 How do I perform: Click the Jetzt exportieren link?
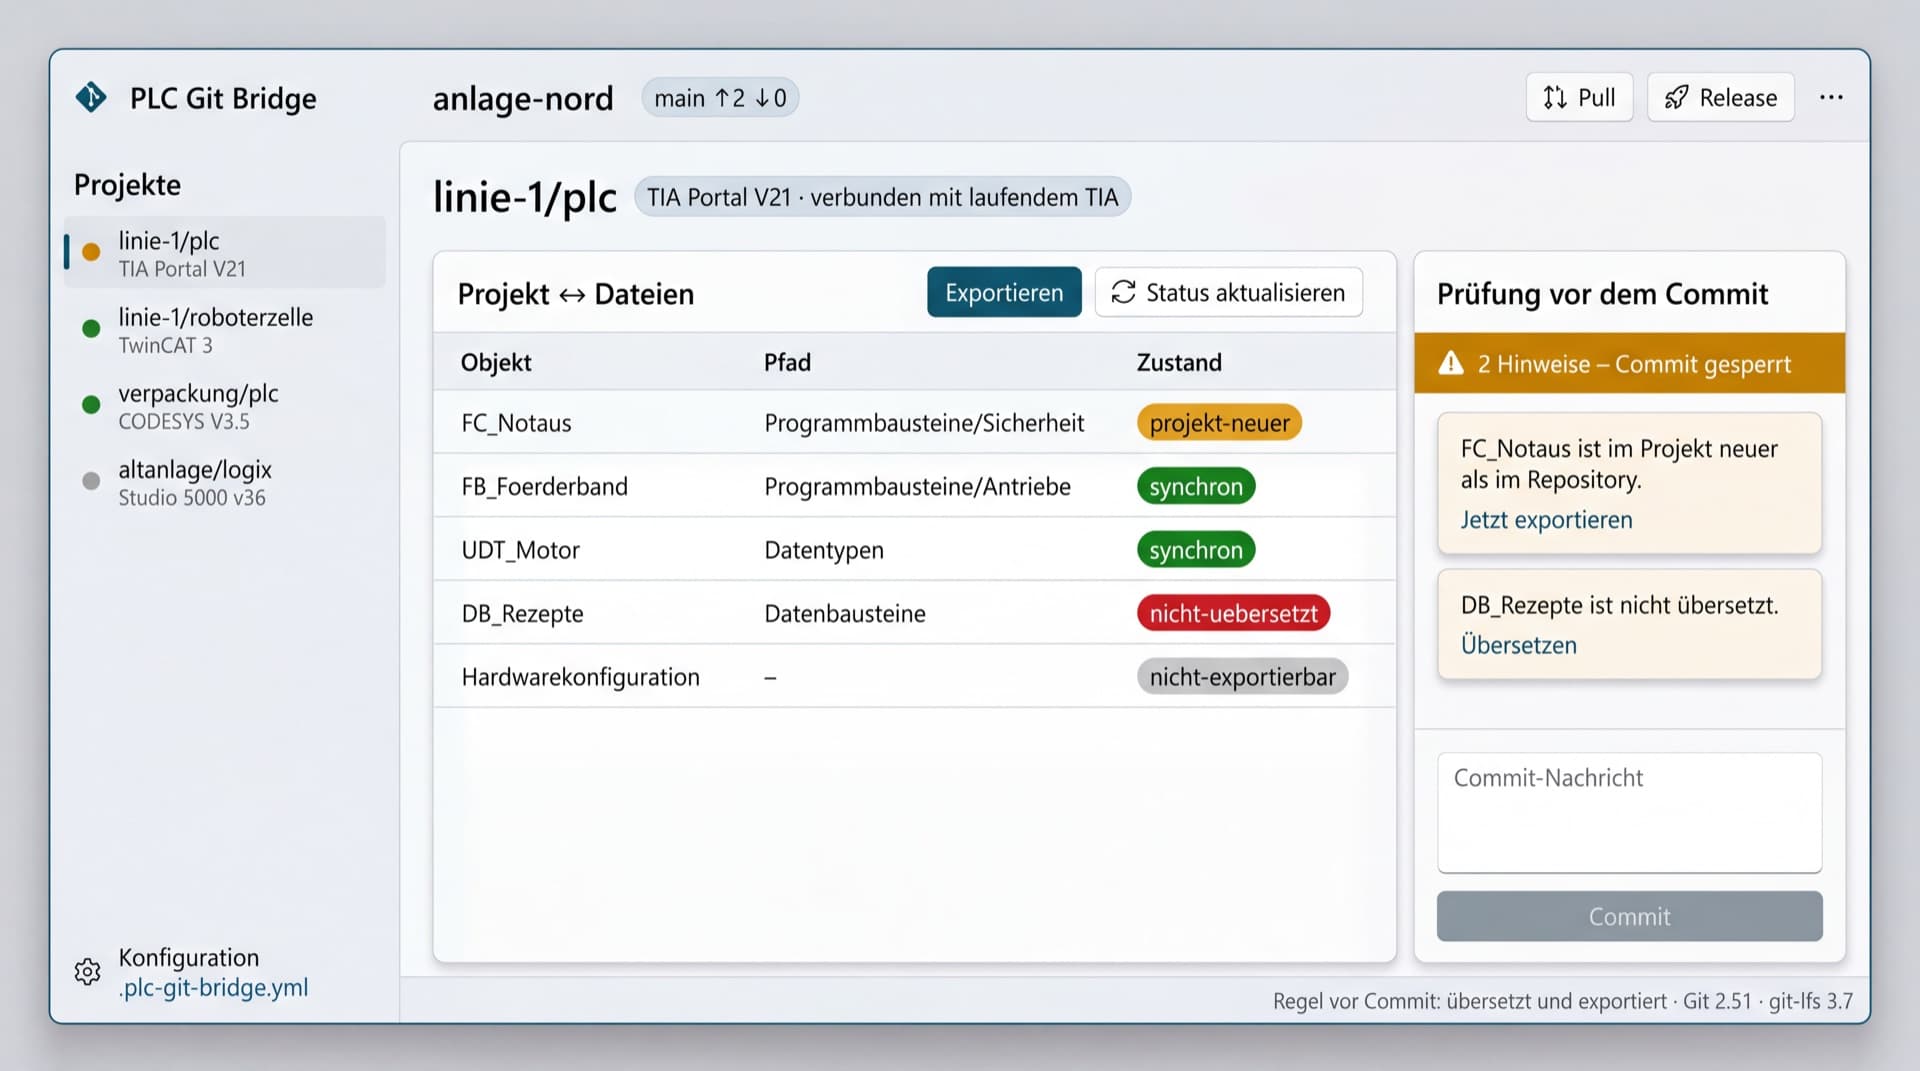(1546, 520)
